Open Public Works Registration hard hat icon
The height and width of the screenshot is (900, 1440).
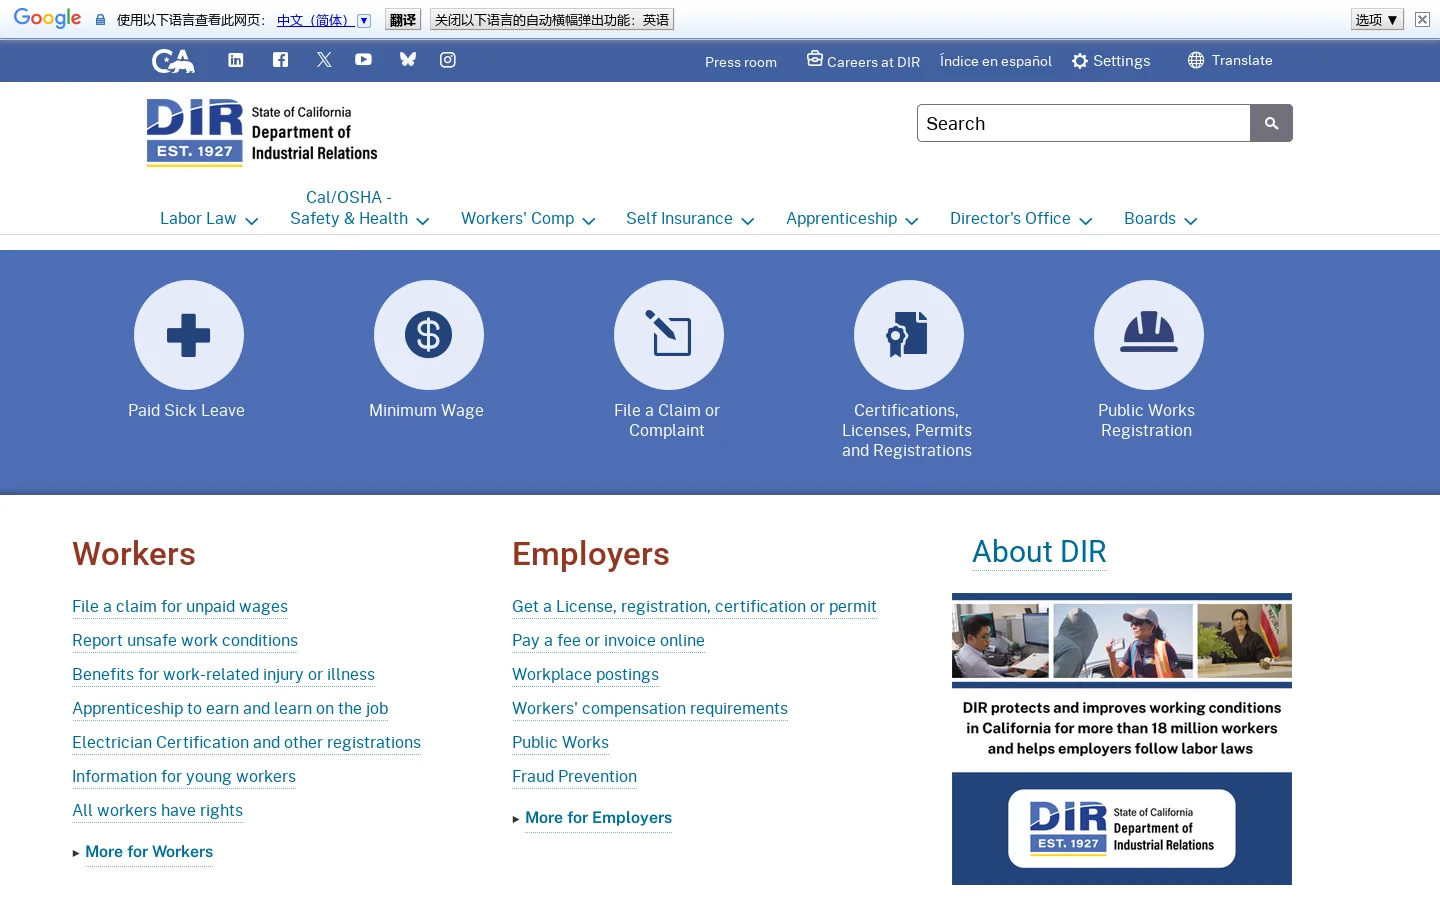(x=1149, y=335)
